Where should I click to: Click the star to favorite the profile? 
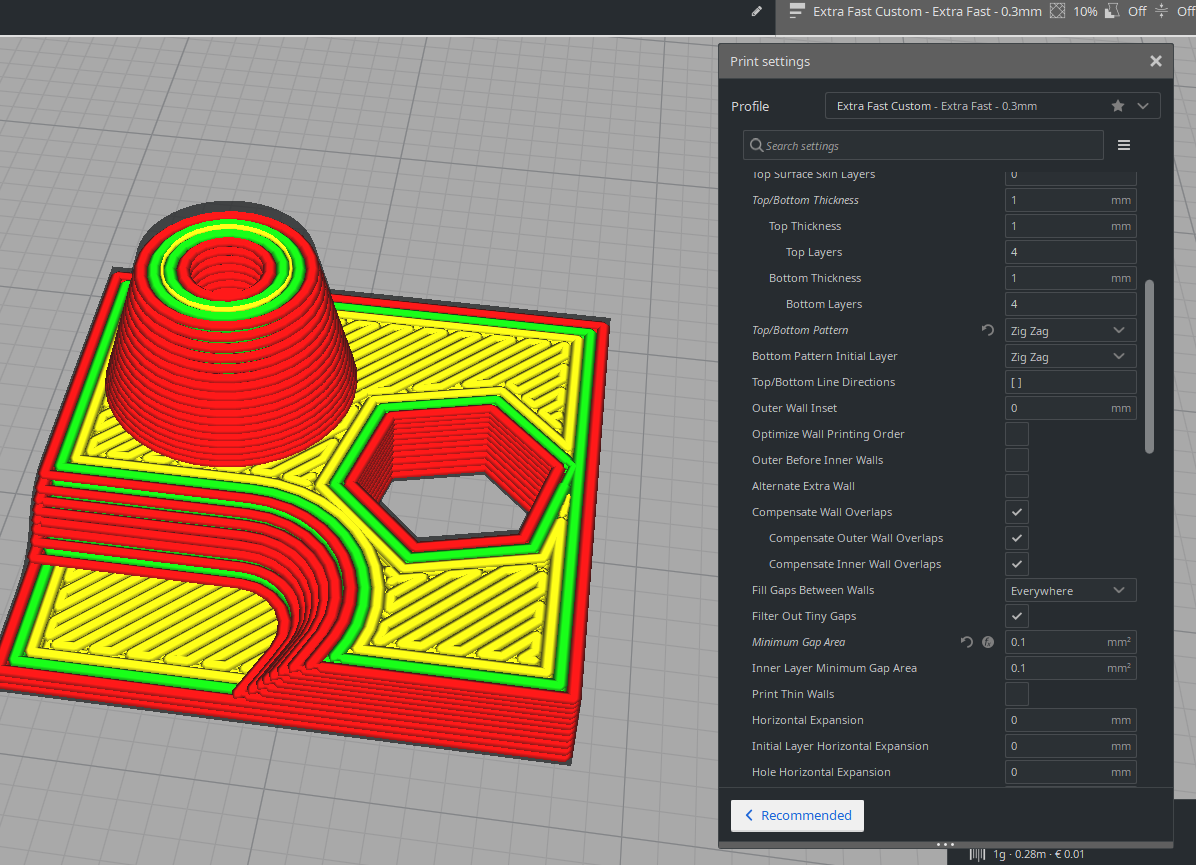[x=1117, y=105]
